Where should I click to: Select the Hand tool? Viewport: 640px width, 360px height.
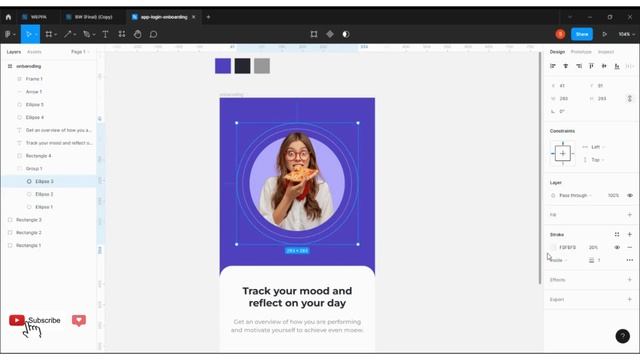pos(138,34)
